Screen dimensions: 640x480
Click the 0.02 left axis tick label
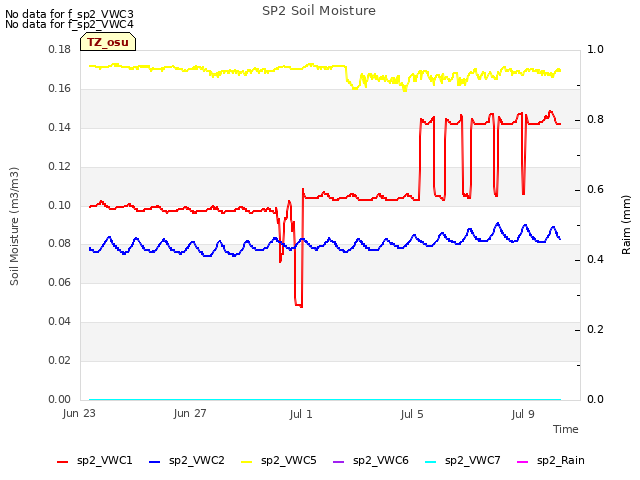pos(60,360)
